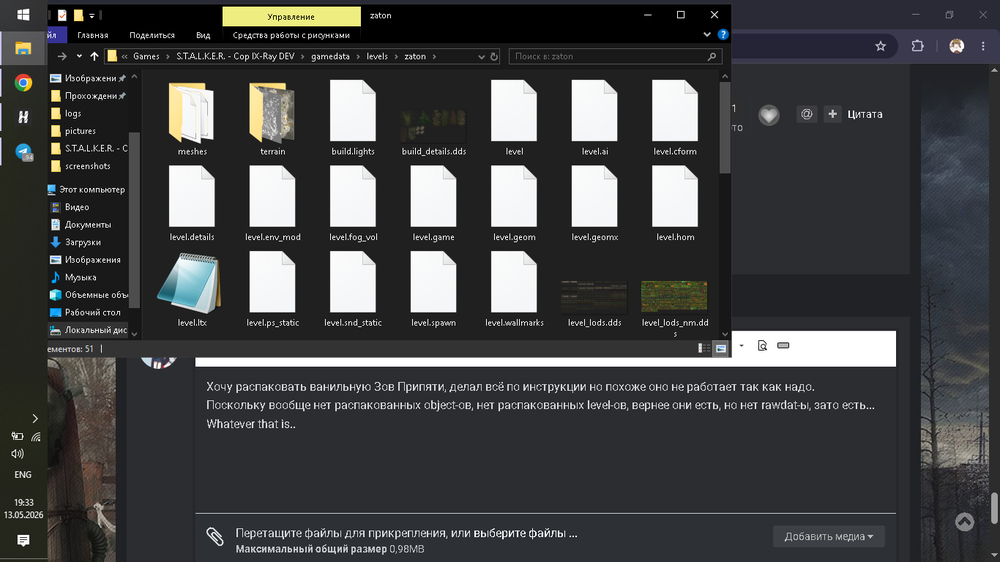The image size is (1000, 562).
Task: Open the Вид ribbon tab
Action: [x=203, y=35]
